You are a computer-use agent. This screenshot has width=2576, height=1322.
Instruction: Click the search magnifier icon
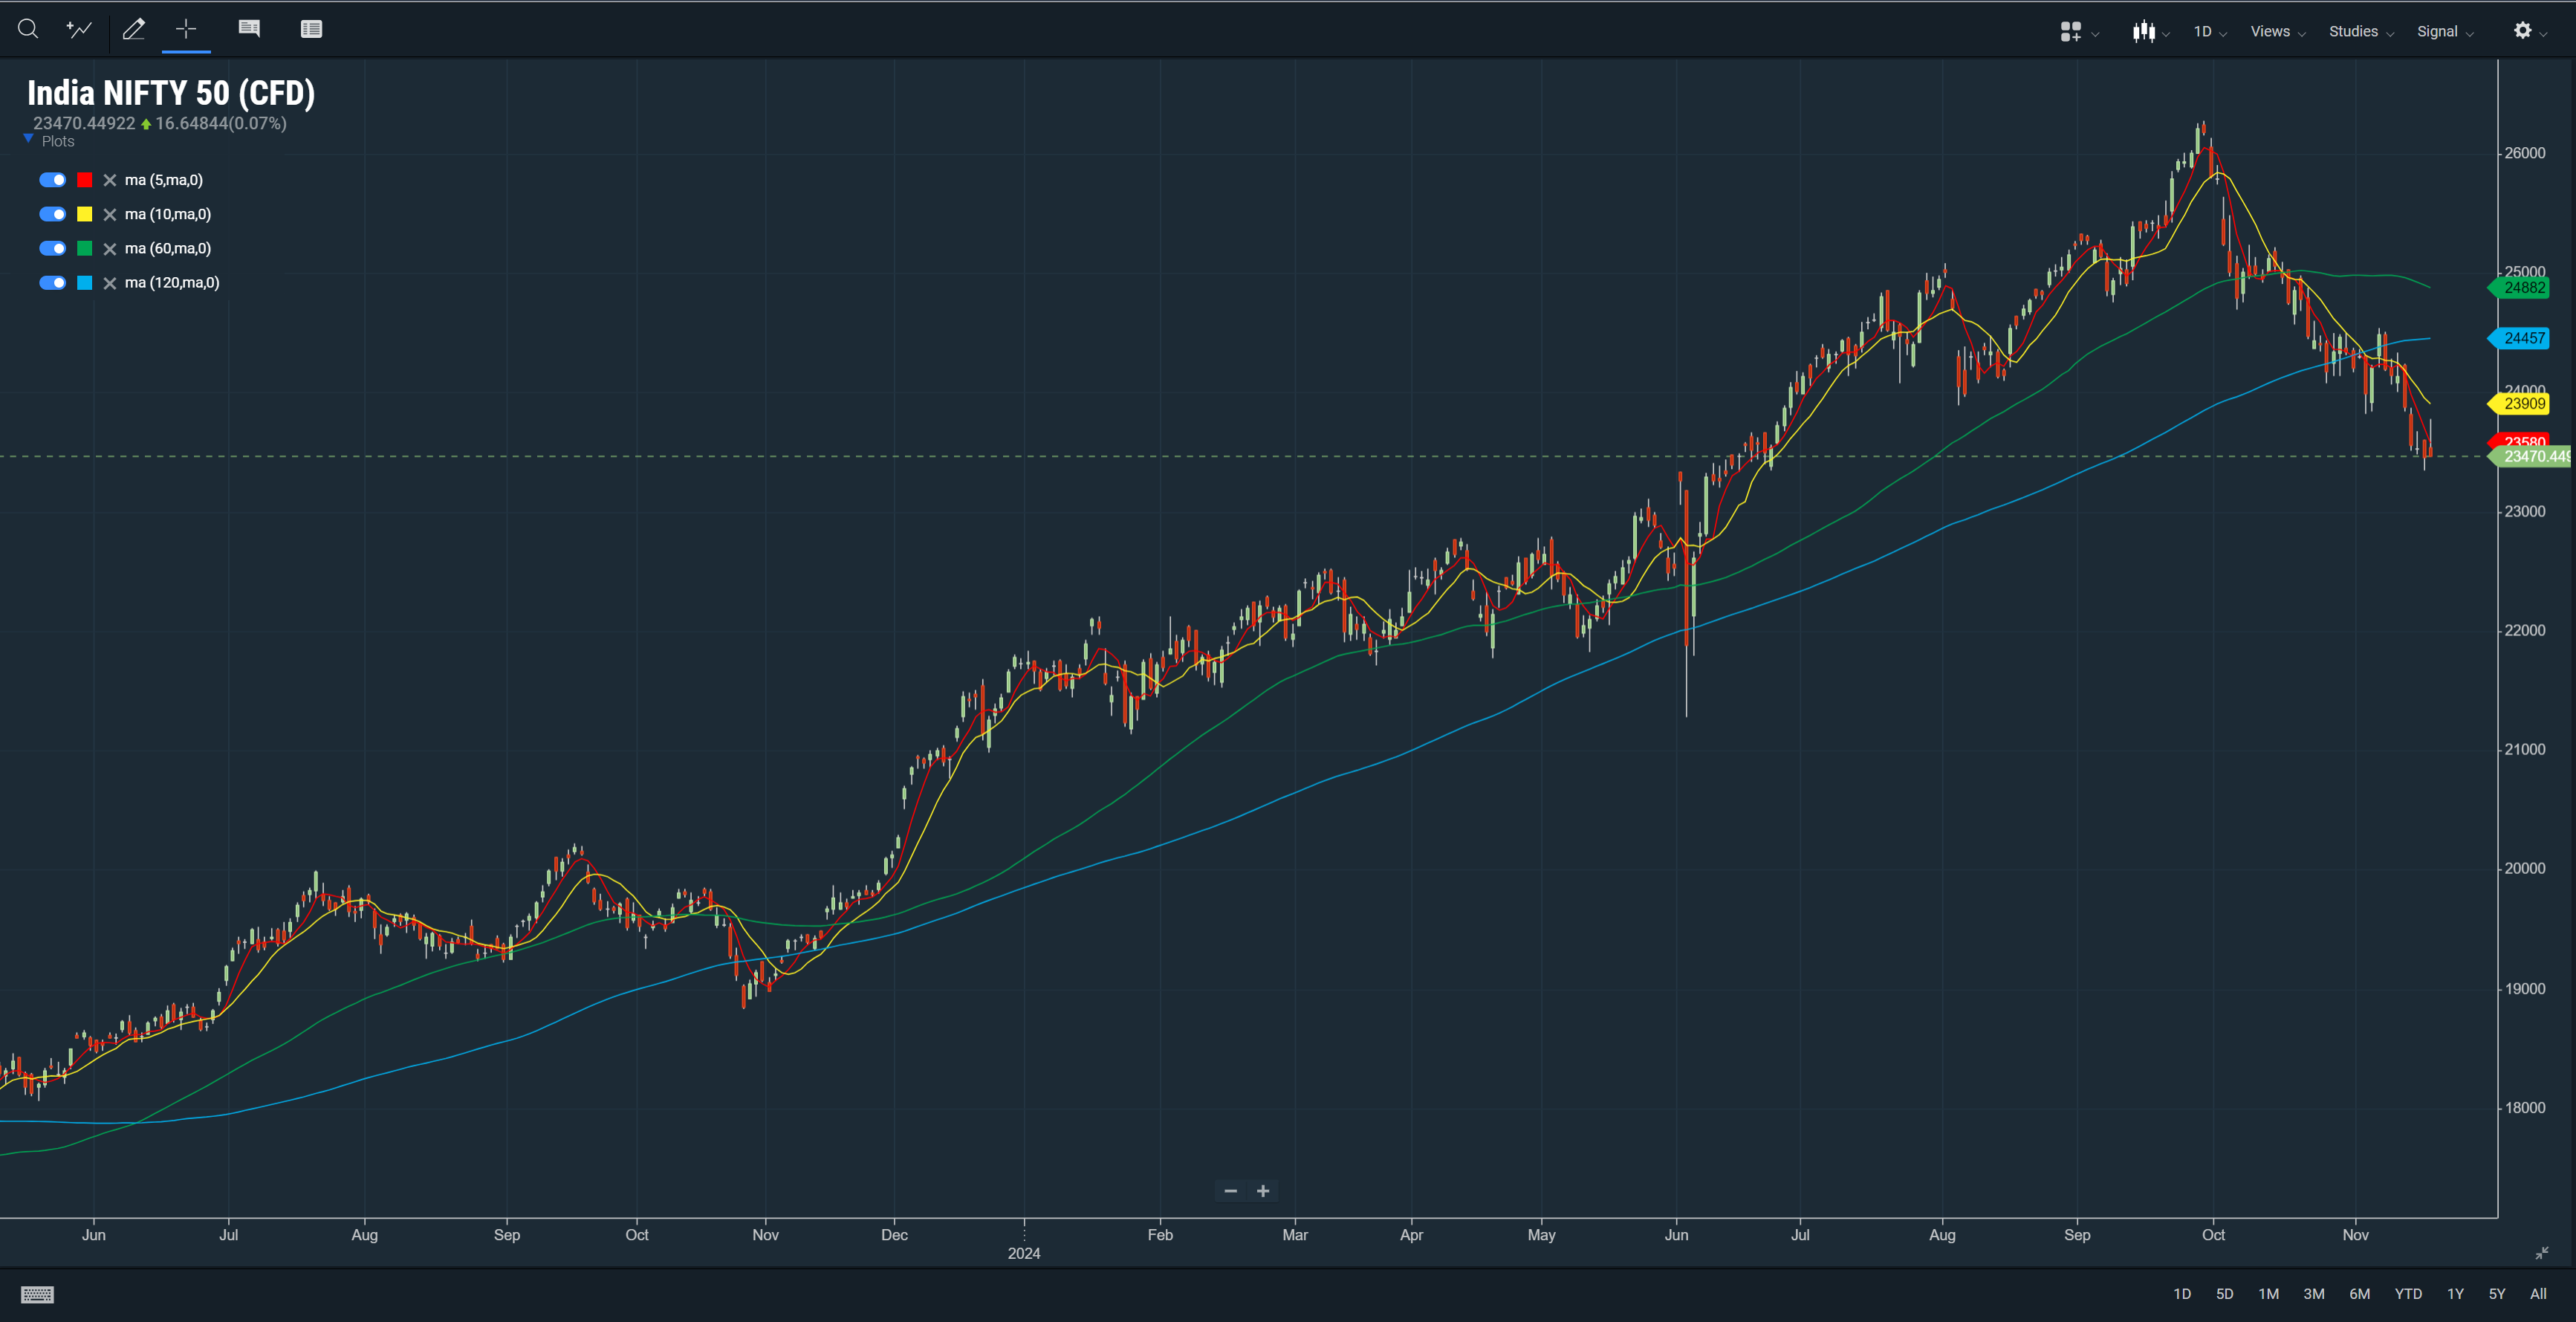coord(28,29)
